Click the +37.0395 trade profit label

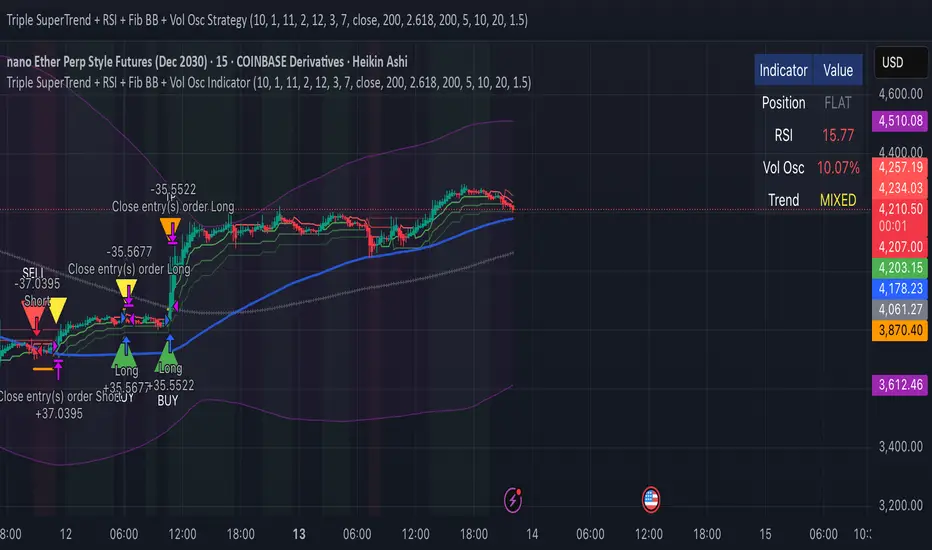[59, 413]
